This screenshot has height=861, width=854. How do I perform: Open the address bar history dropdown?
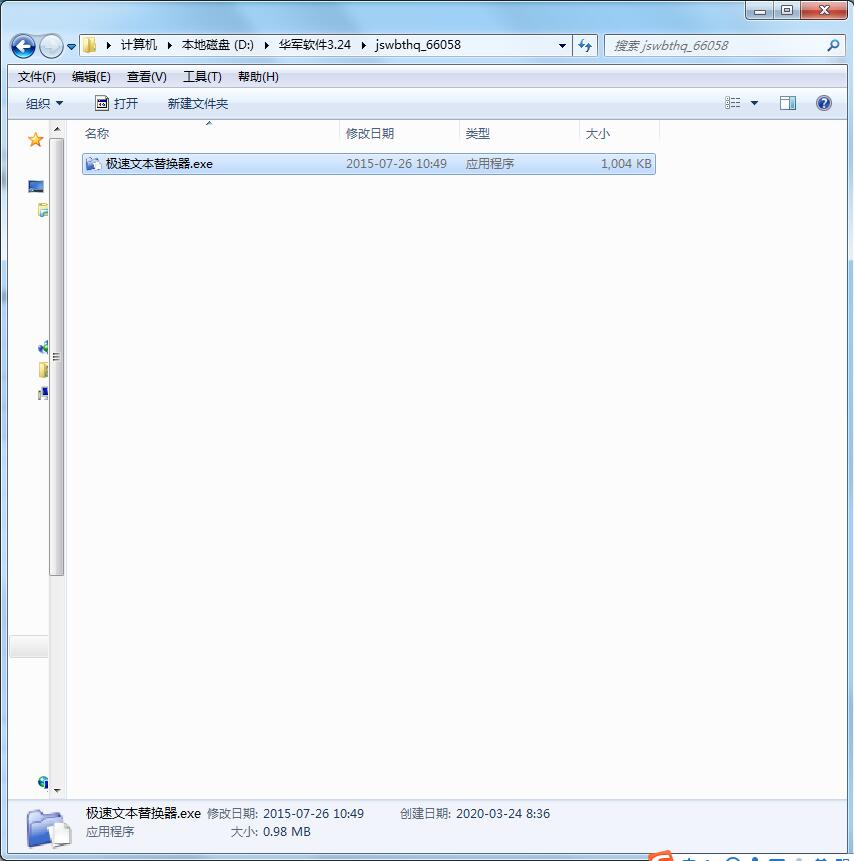click(562, 45)
